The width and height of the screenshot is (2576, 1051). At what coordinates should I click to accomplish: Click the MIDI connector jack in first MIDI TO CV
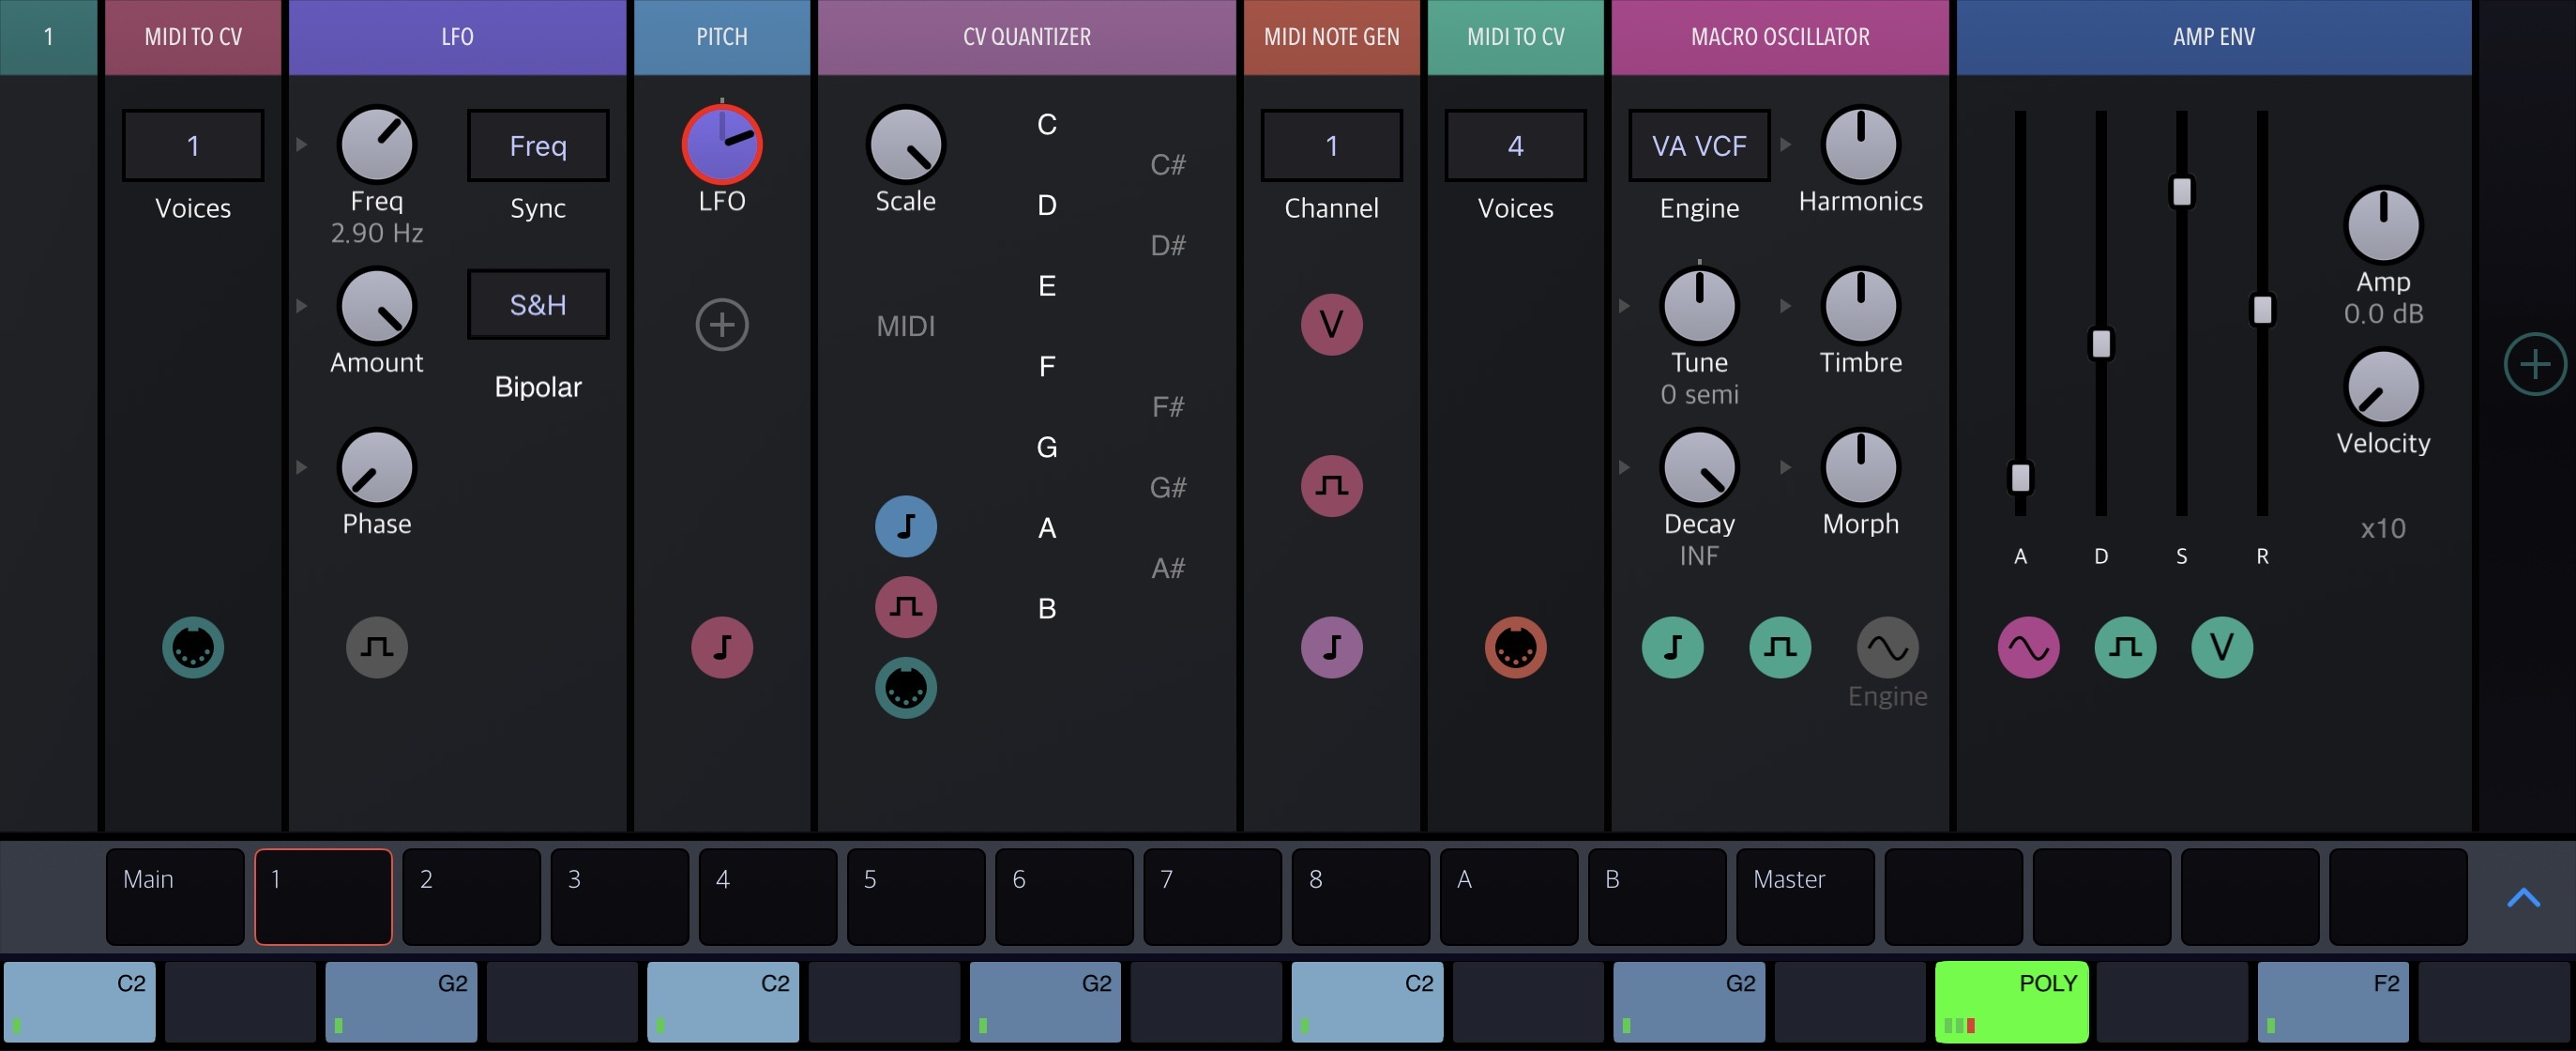(x=193, y=648)
